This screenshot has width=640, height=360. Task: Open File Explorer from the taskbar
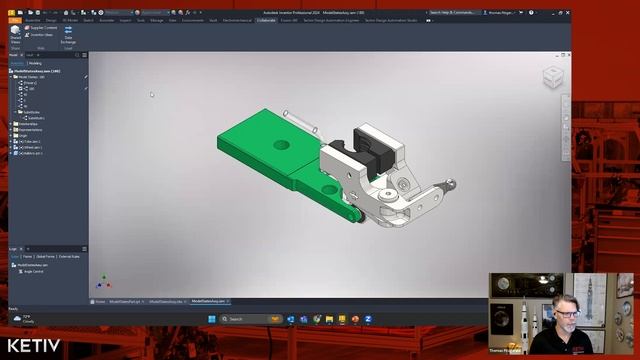pos(329,319)
